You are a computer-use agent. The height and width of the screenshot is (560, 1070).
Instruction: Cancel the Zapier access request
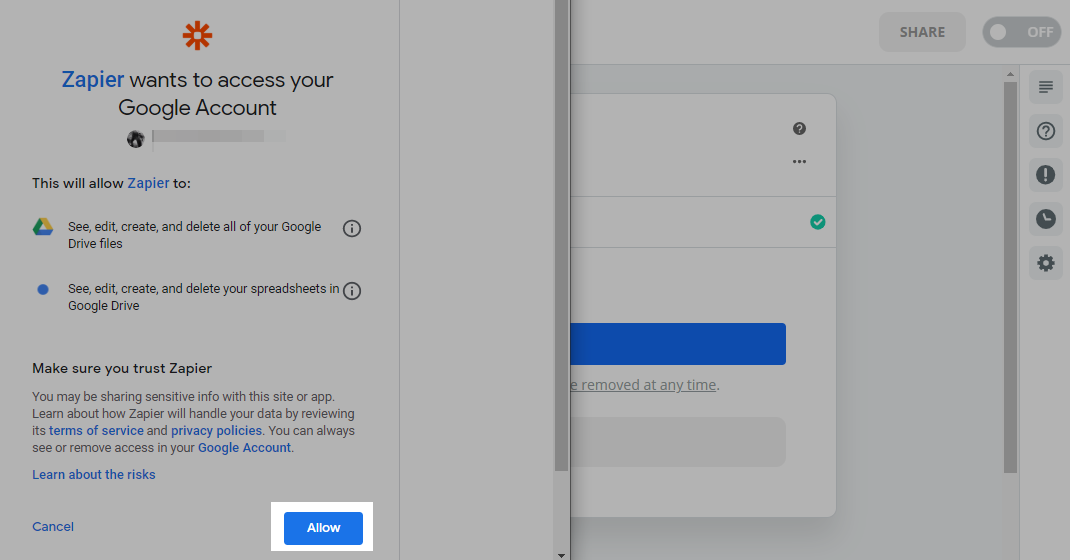coord(53,527)
